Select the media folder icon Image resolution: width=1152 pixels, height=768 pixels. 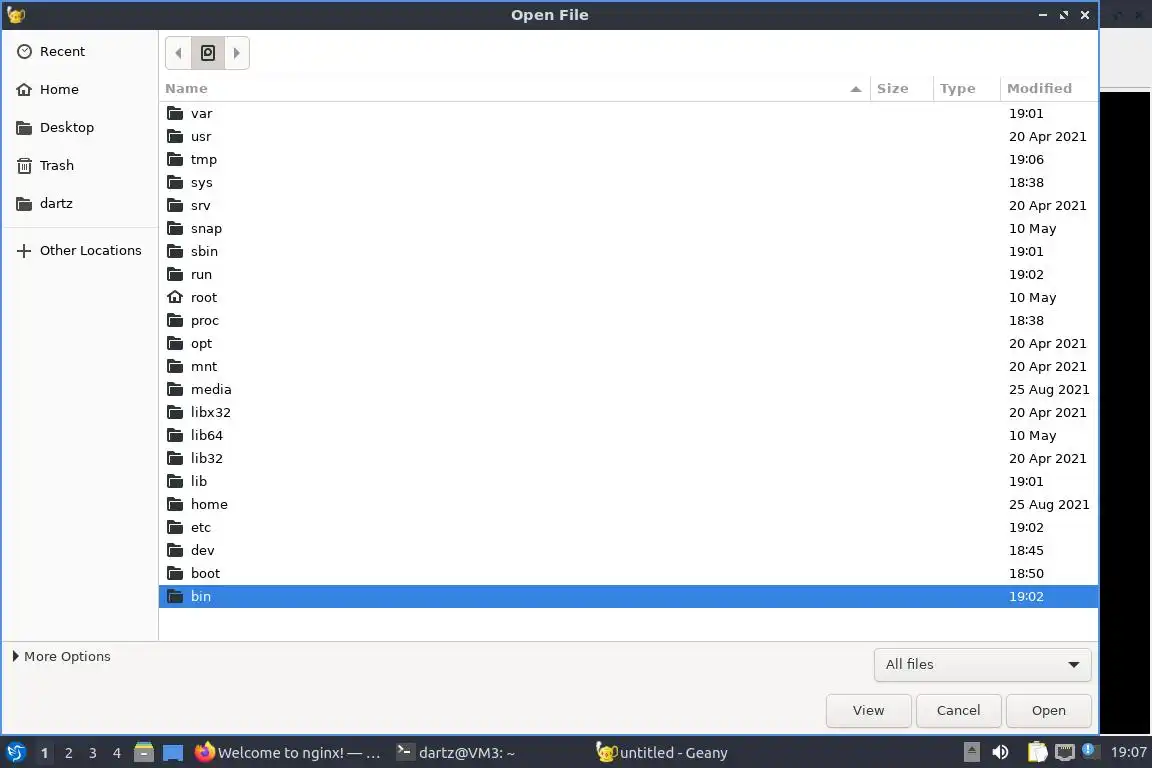point(175,390)
